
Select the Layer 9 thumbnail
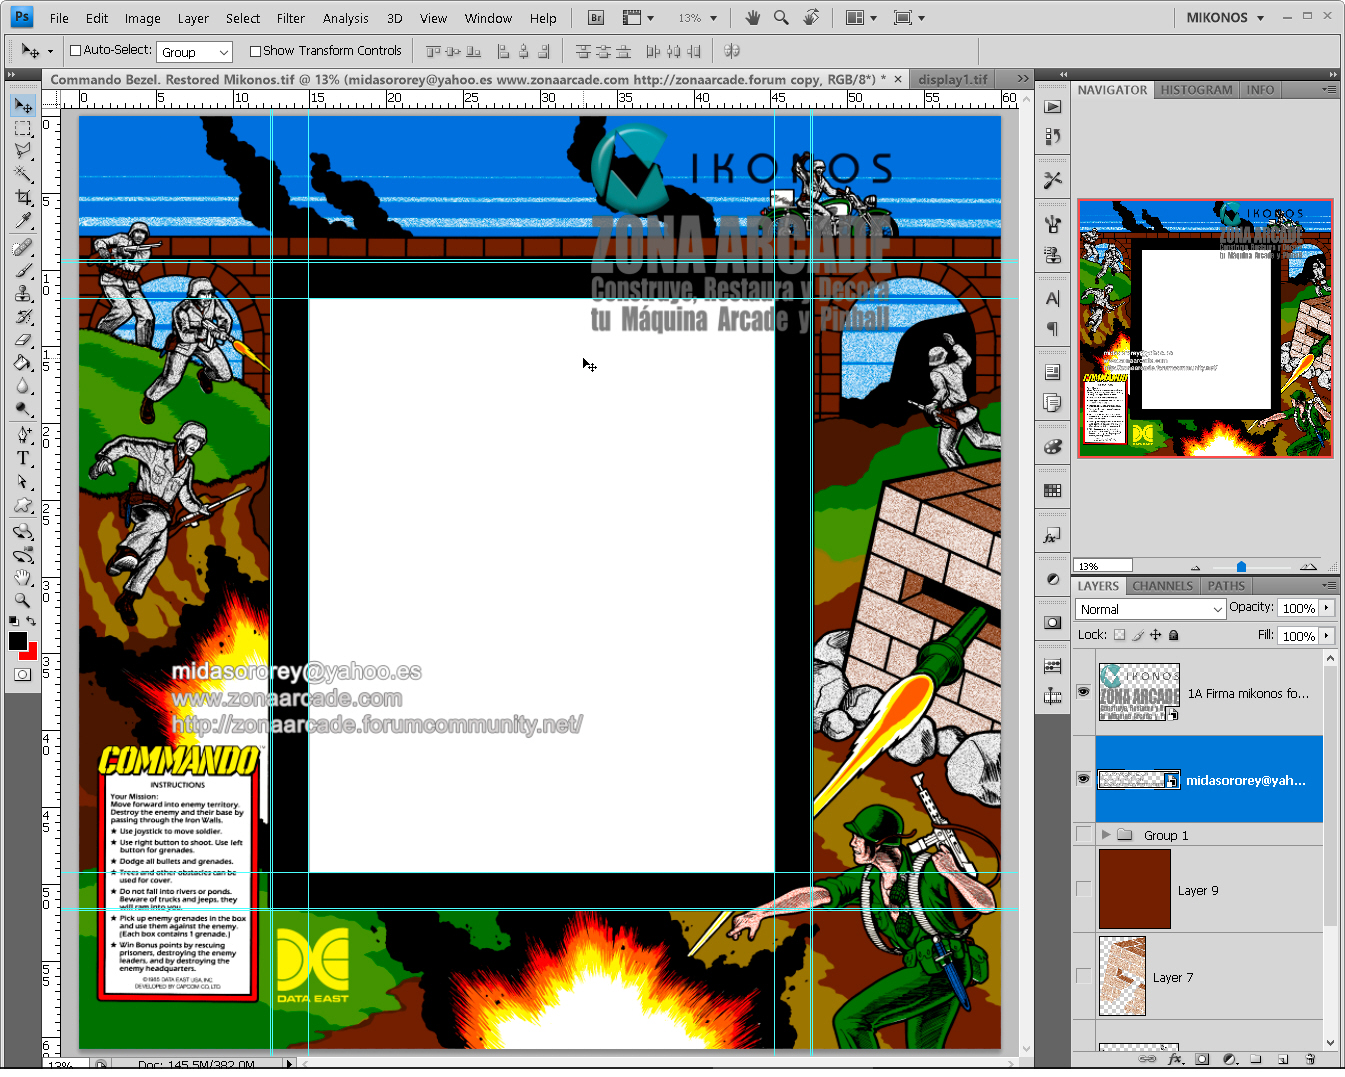click(1134, 889)
